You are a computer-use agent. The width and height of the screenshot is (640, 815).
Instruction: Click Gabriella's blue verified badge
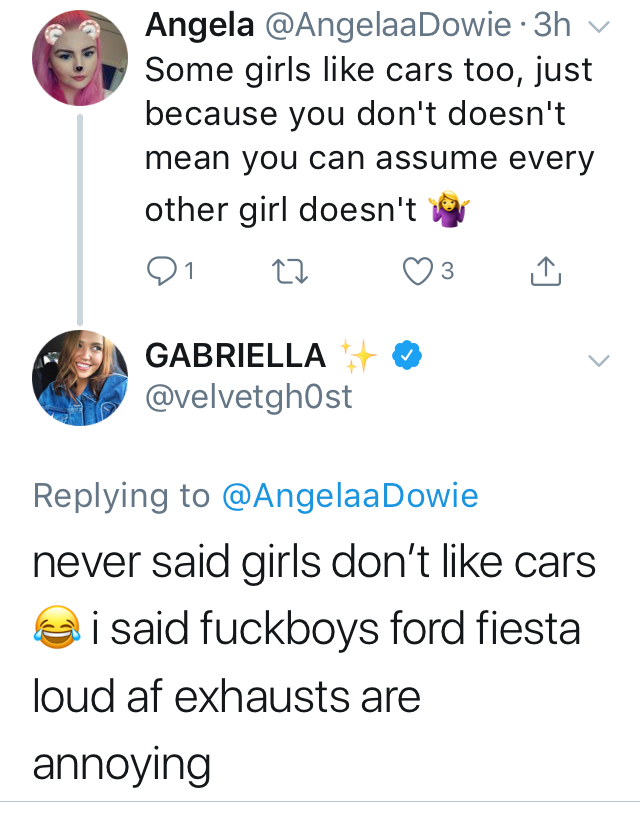click(407, 355)
